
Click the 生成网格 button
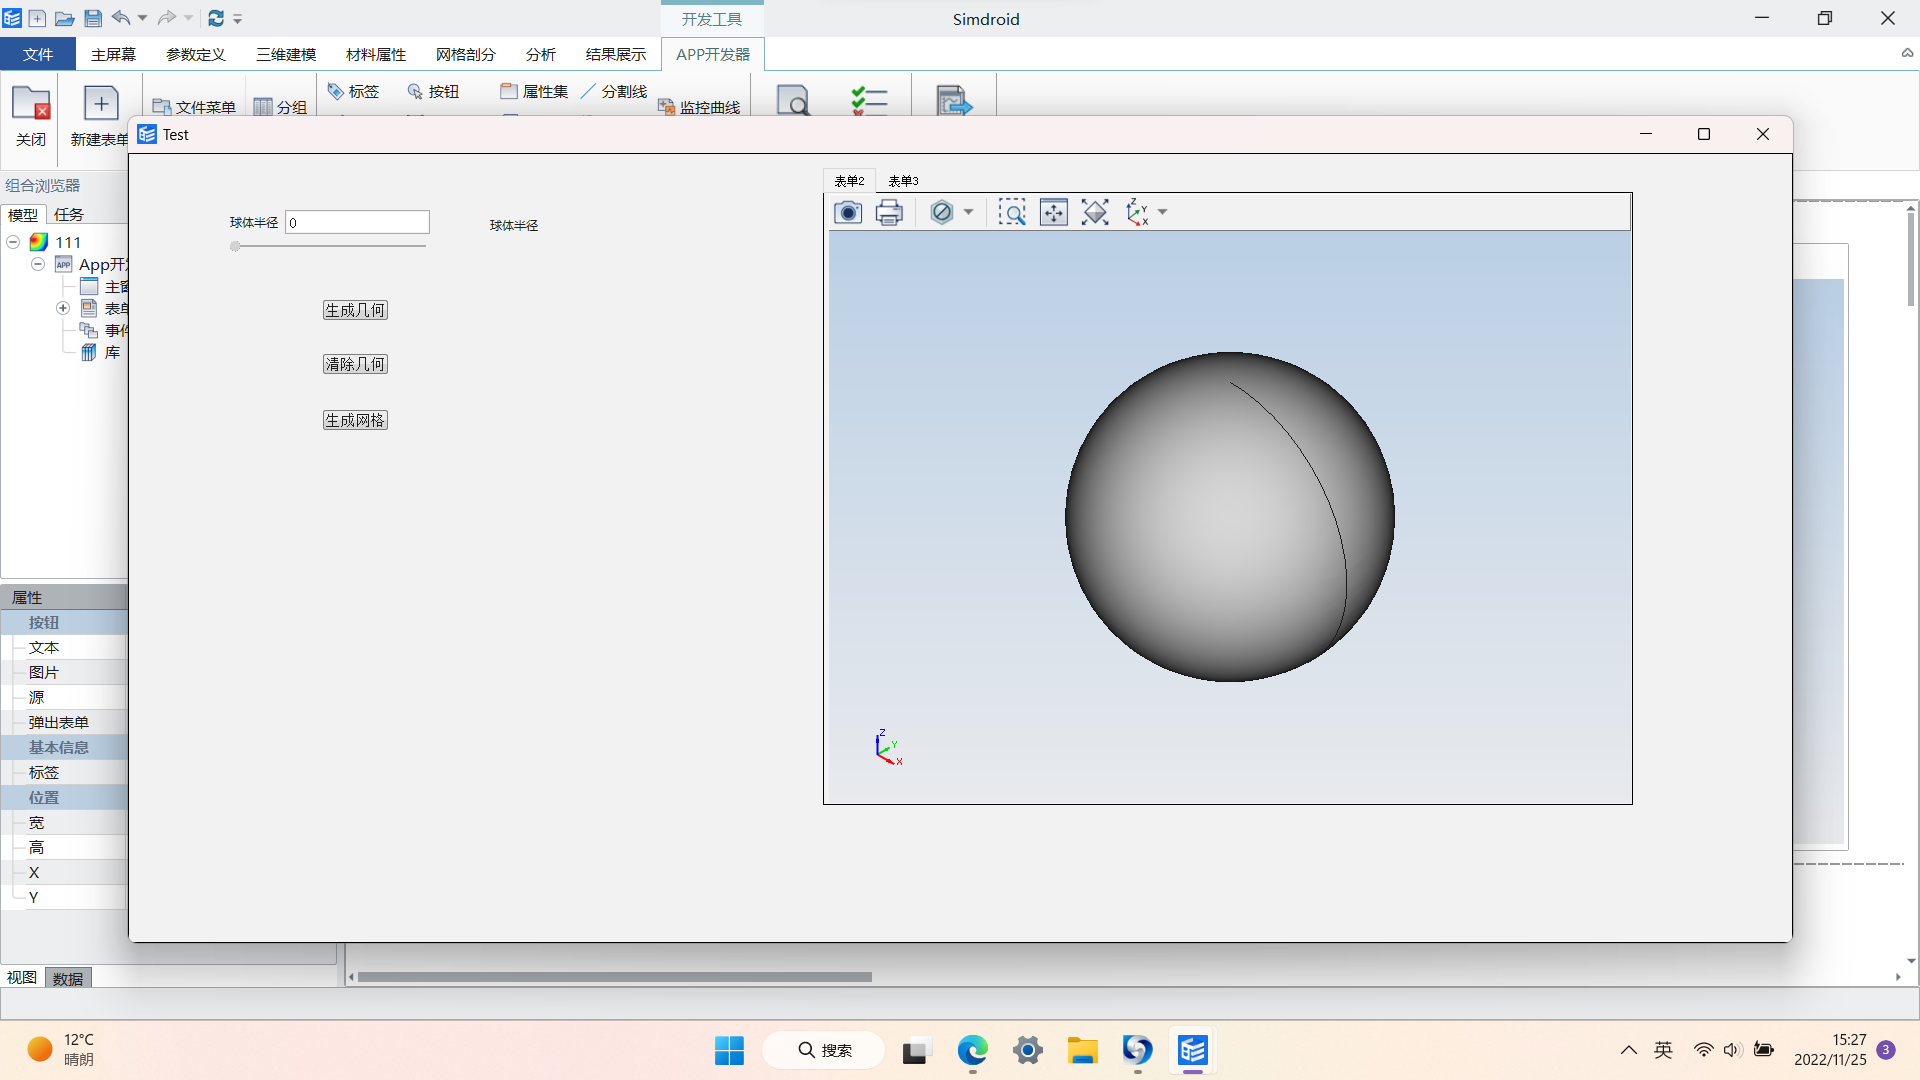point(355,419)
